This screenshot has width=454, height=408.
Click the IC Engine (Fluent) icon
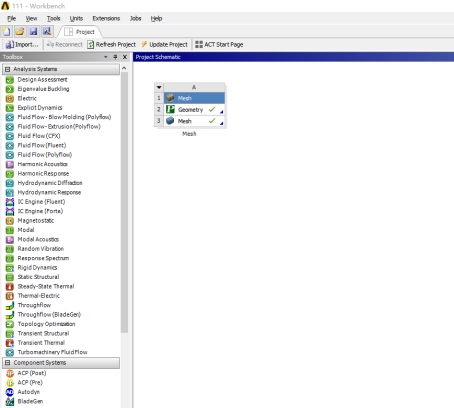coord(10,202)
